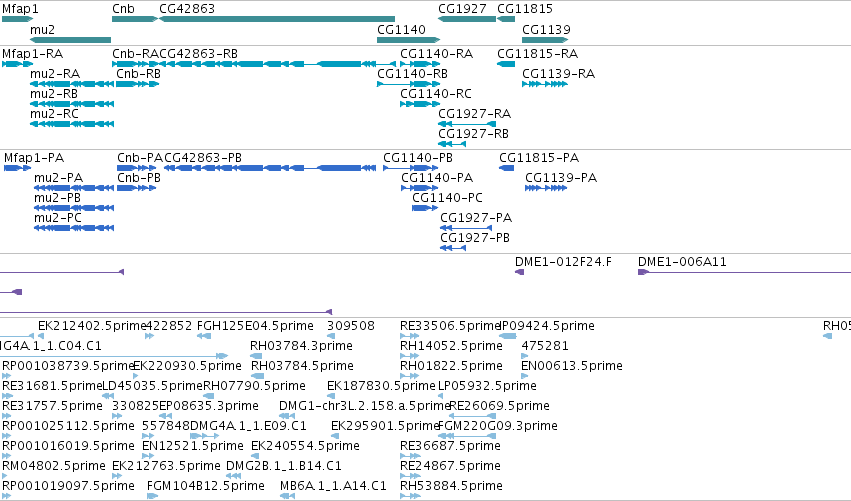851x501 pixels.
Task: Select transcript CG1140-RC
Action: 420,104
